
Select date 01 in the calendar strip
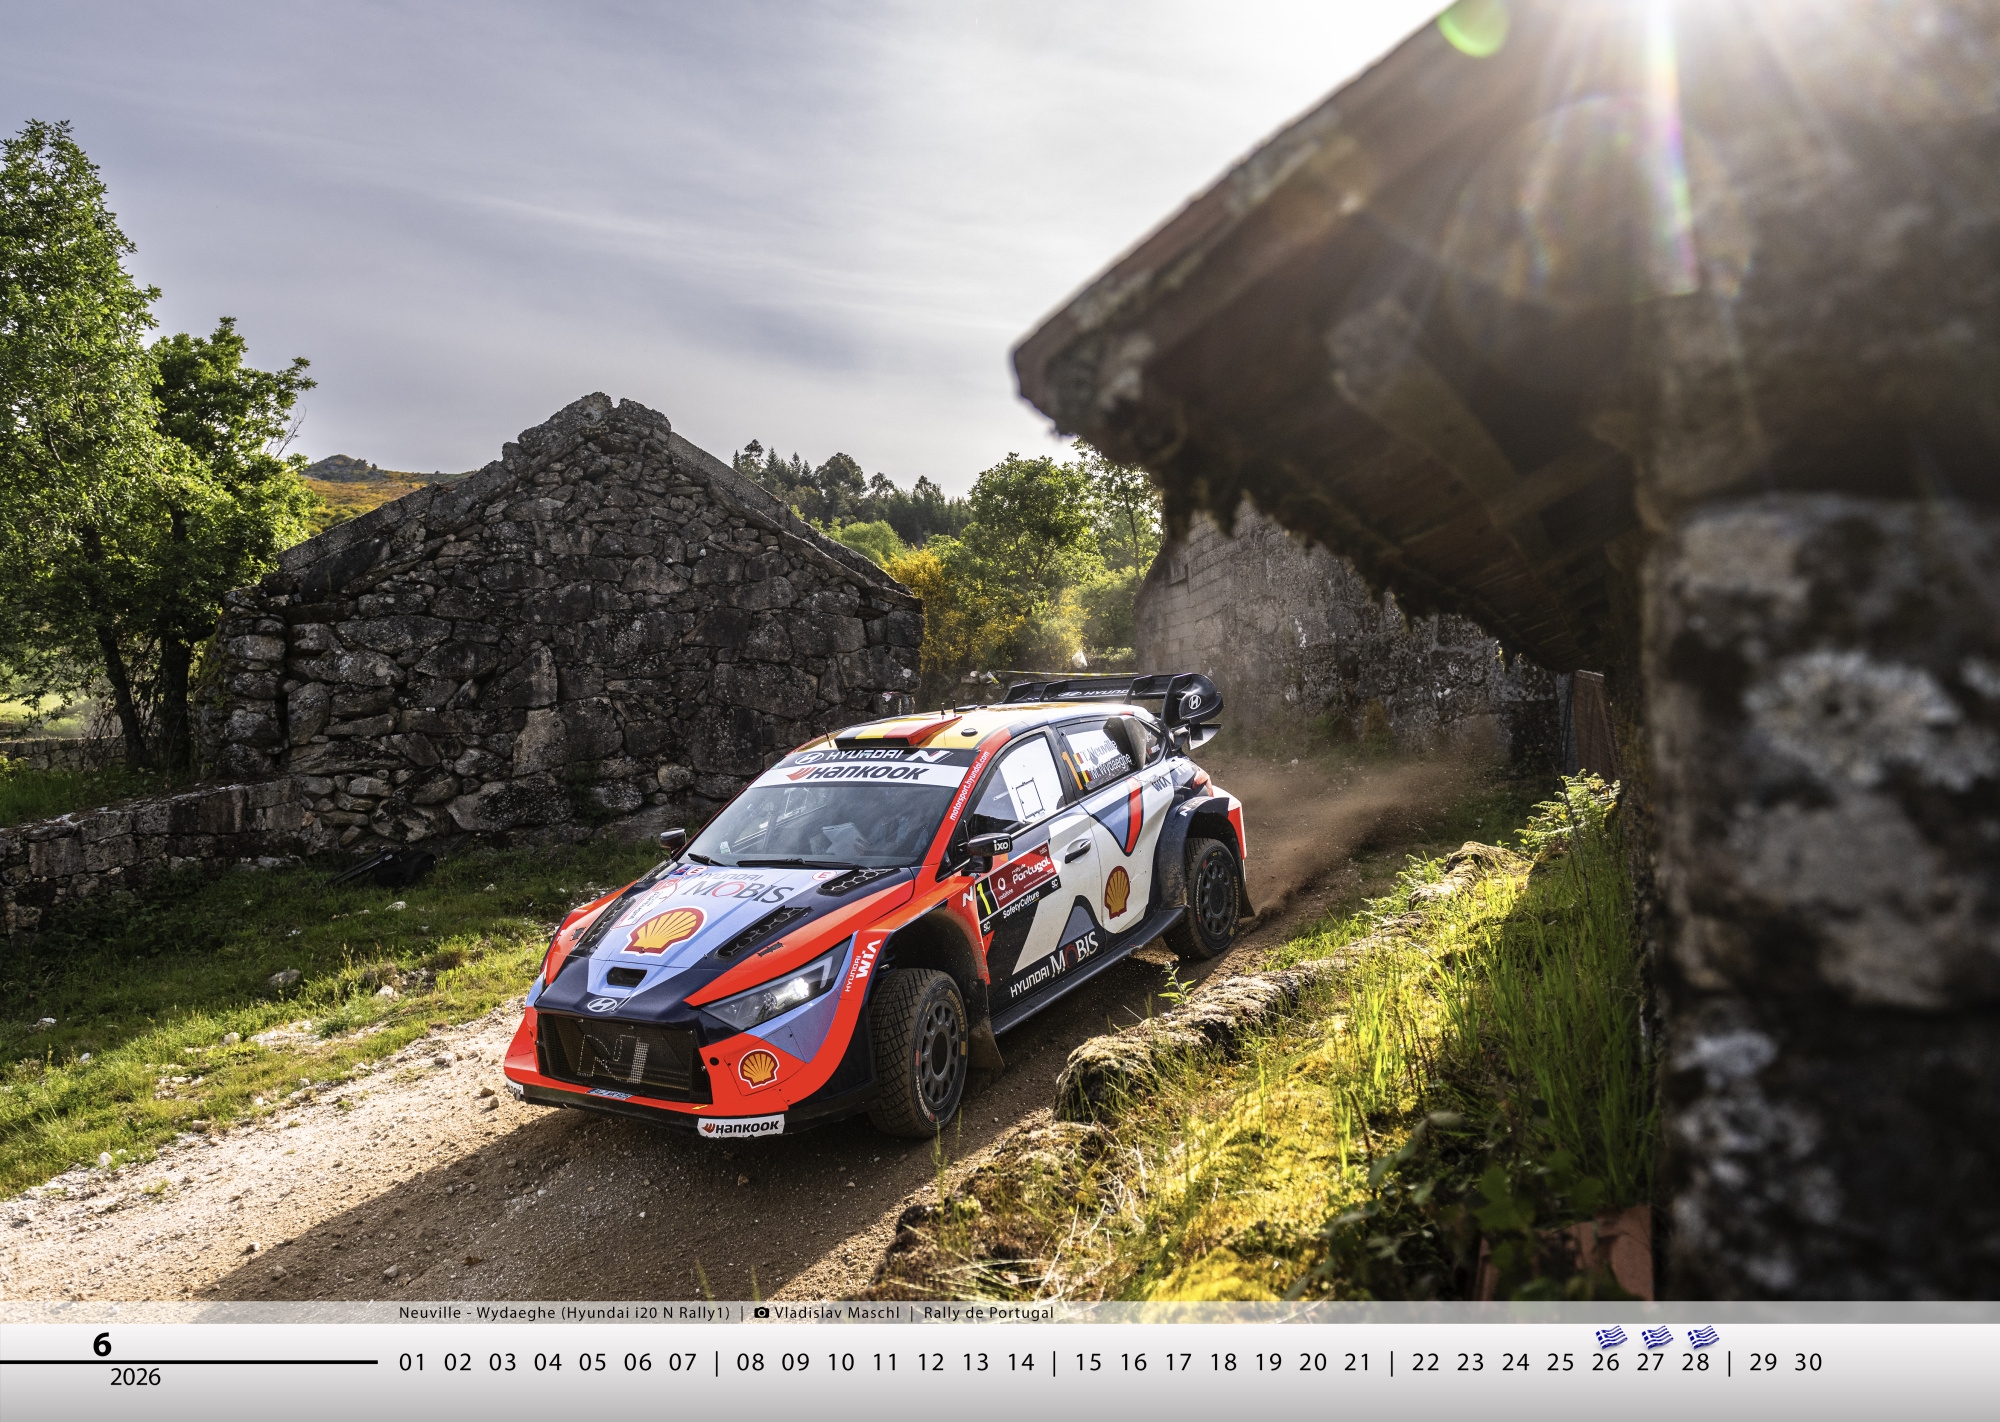(x=412, y=1362)
